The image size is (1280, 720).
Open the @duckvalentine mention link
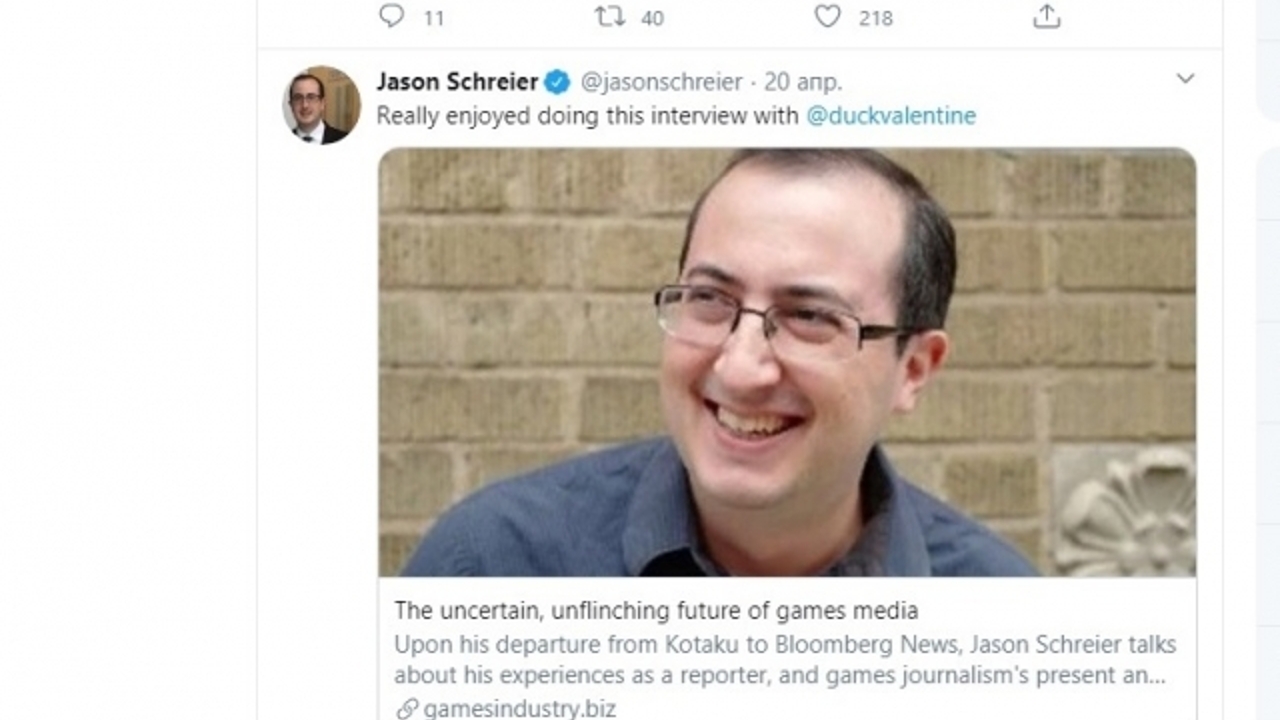(x=890, y=116)
